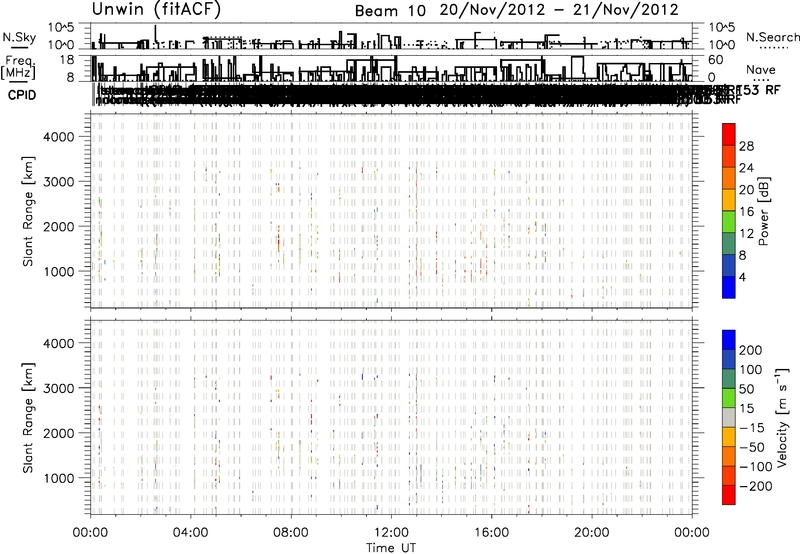Click the "28" label on the power color bar
This screenshot has height=554, width=800.
point(746,146)
